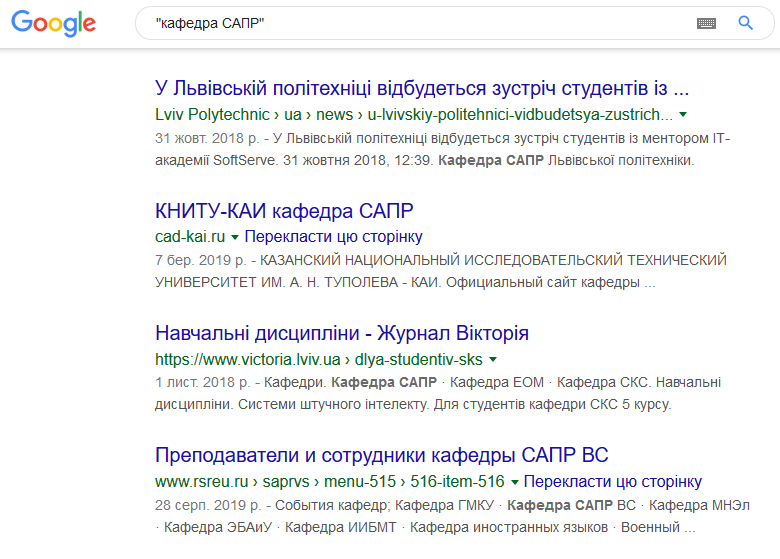Click "Перекласти цю сторінку" for cad-kai.ru
Screen dimensions: 780x559
(x=333, y=237)
